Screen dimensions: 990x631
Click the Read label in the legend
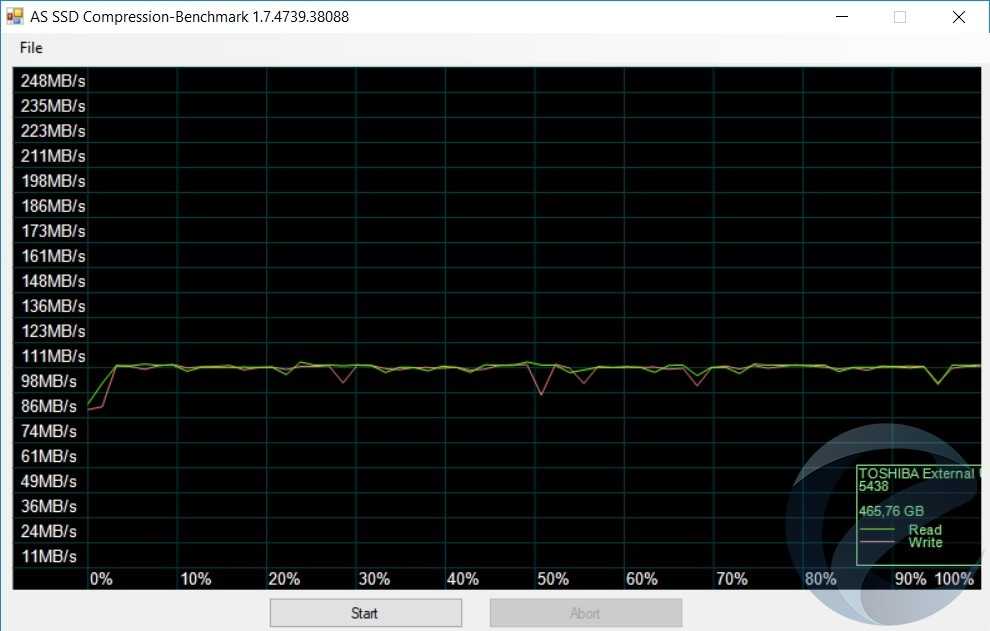(924, 530)
